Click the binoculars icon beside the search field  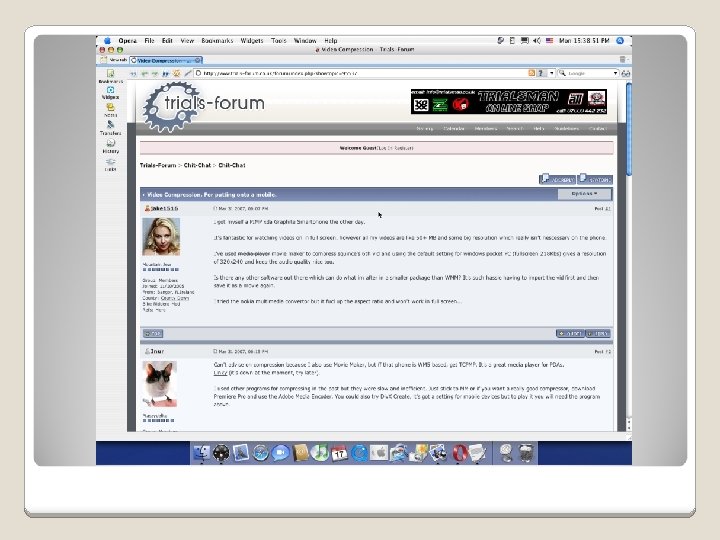tap(625, 73)
